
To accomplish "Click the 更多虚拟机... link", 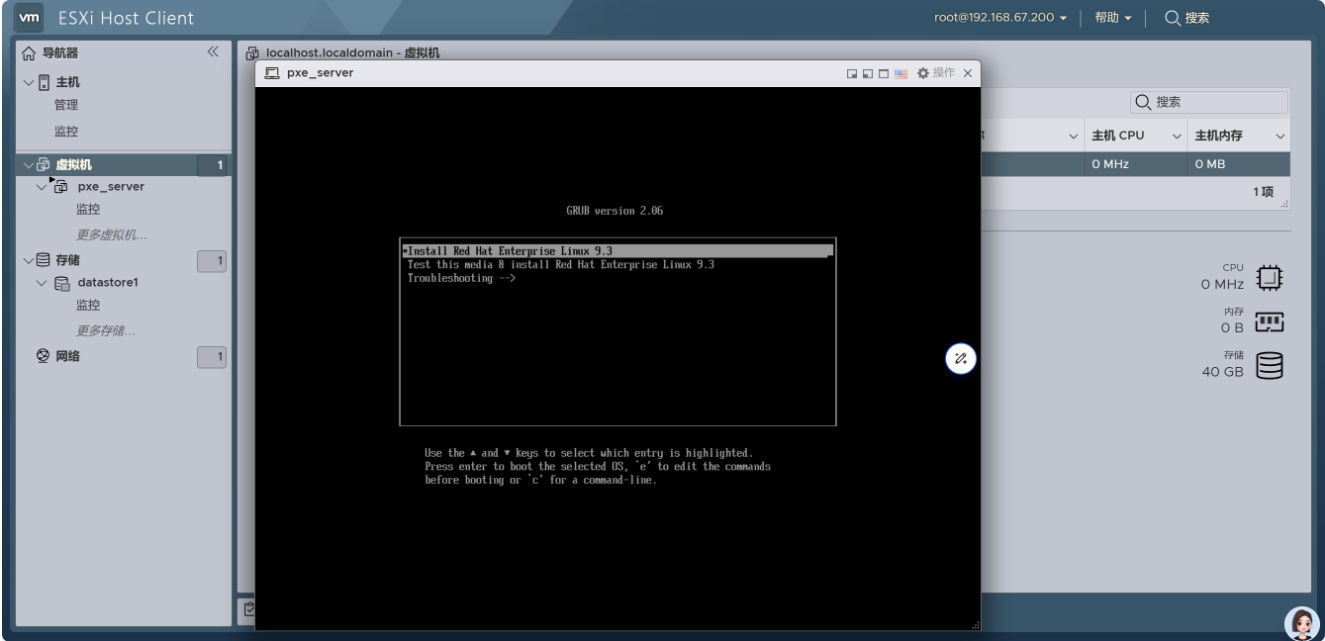I will pyautogui.click(x=111, y=235).
